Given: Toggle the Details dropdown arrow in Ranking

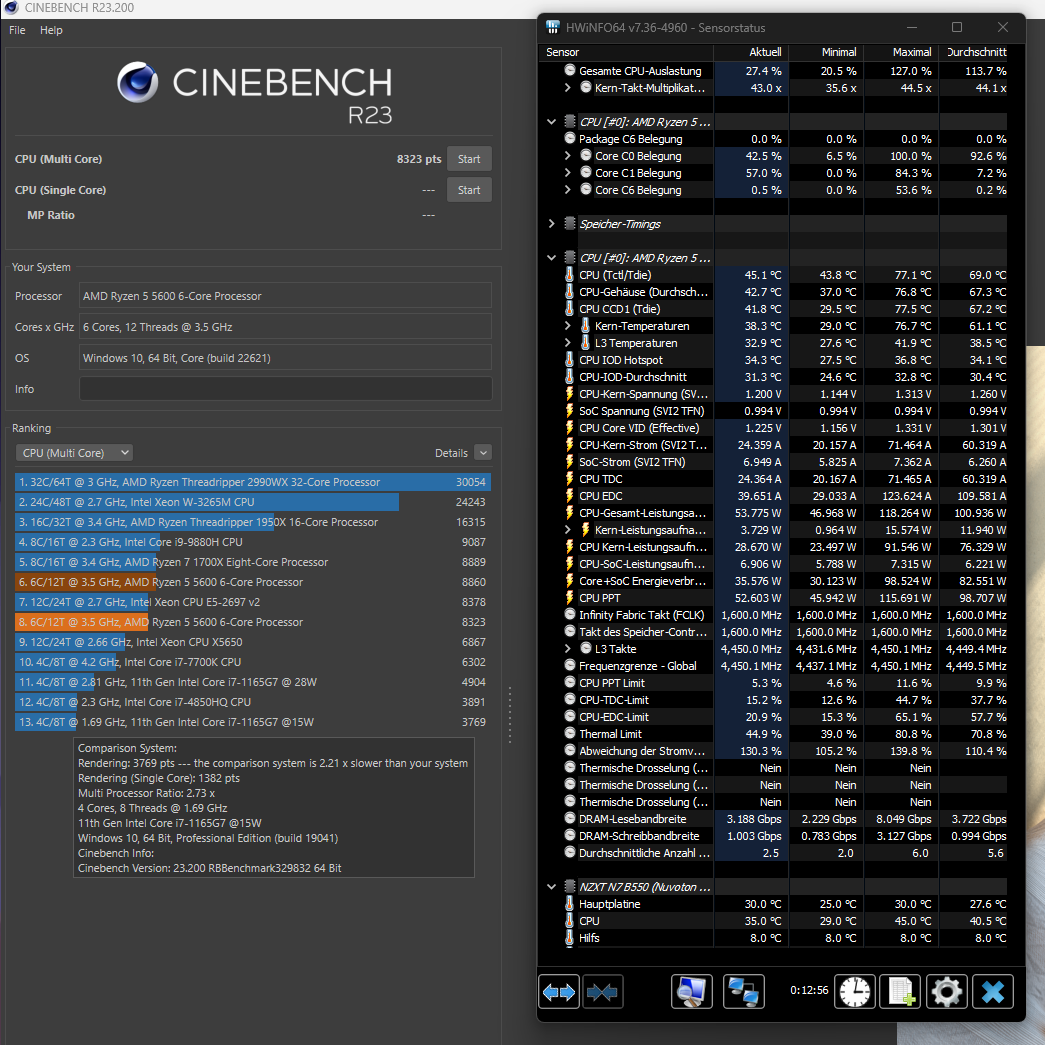Looking at the screenshot, I should [483, 453].
